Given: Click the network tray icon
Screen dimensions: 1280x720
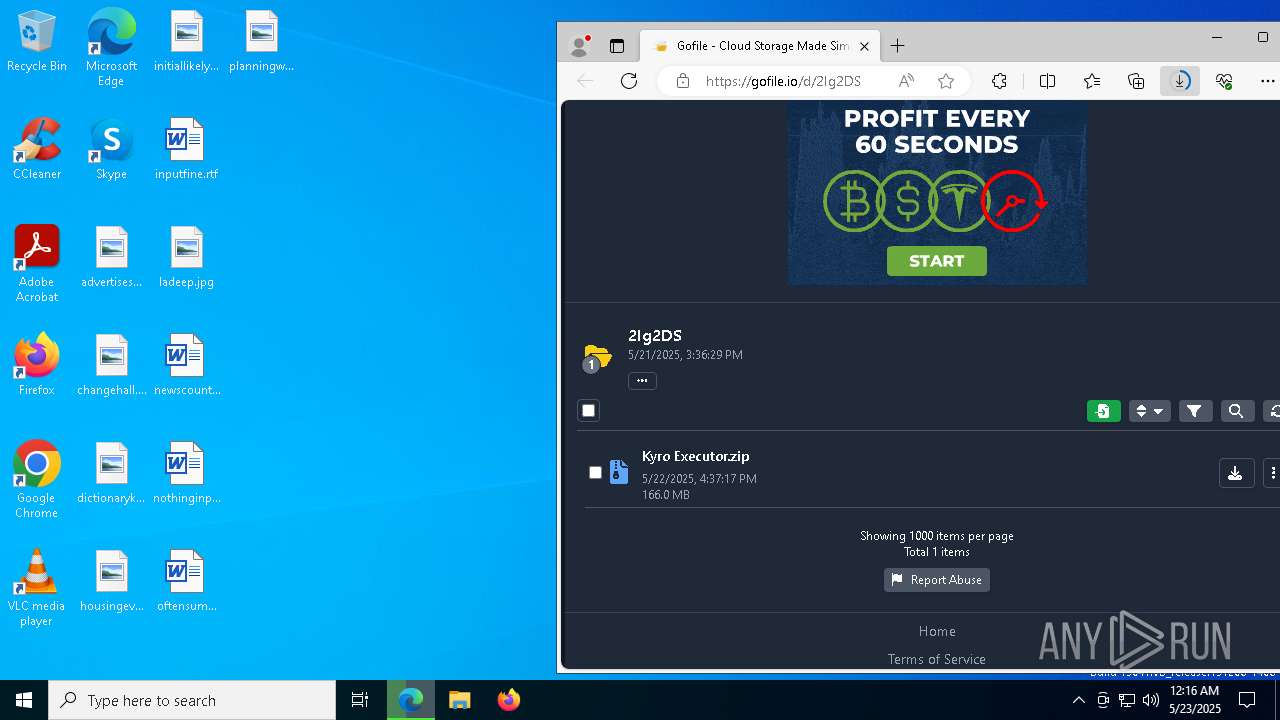Looking at the screenshot, I should tap(1126, 700).
